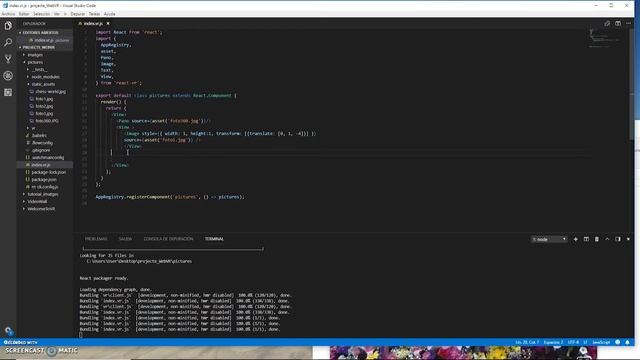Open notifications bell in status bar

627,342
